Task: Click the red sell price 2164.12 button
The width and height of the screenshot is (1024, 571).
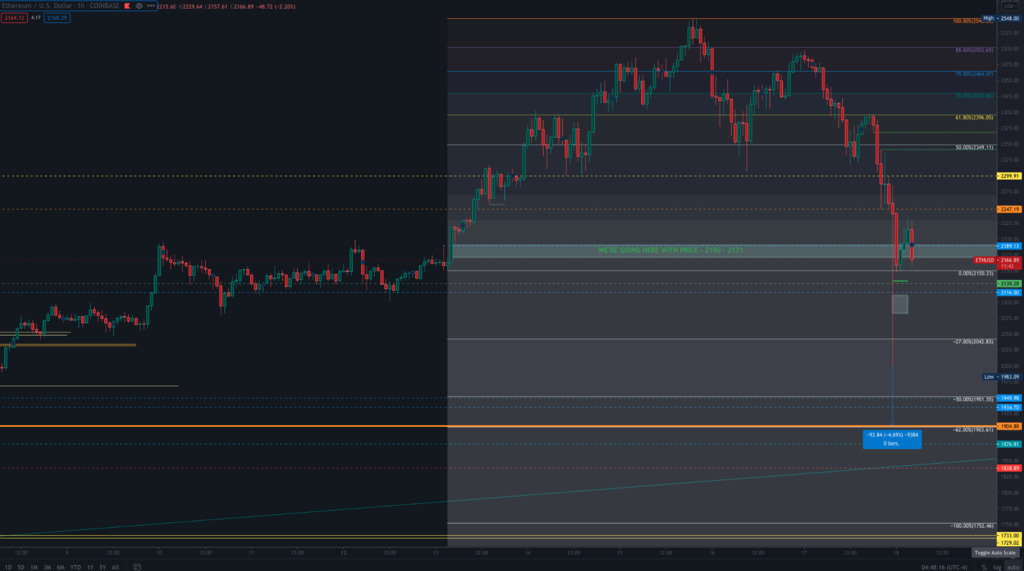Action: click(x=12, y=18)
